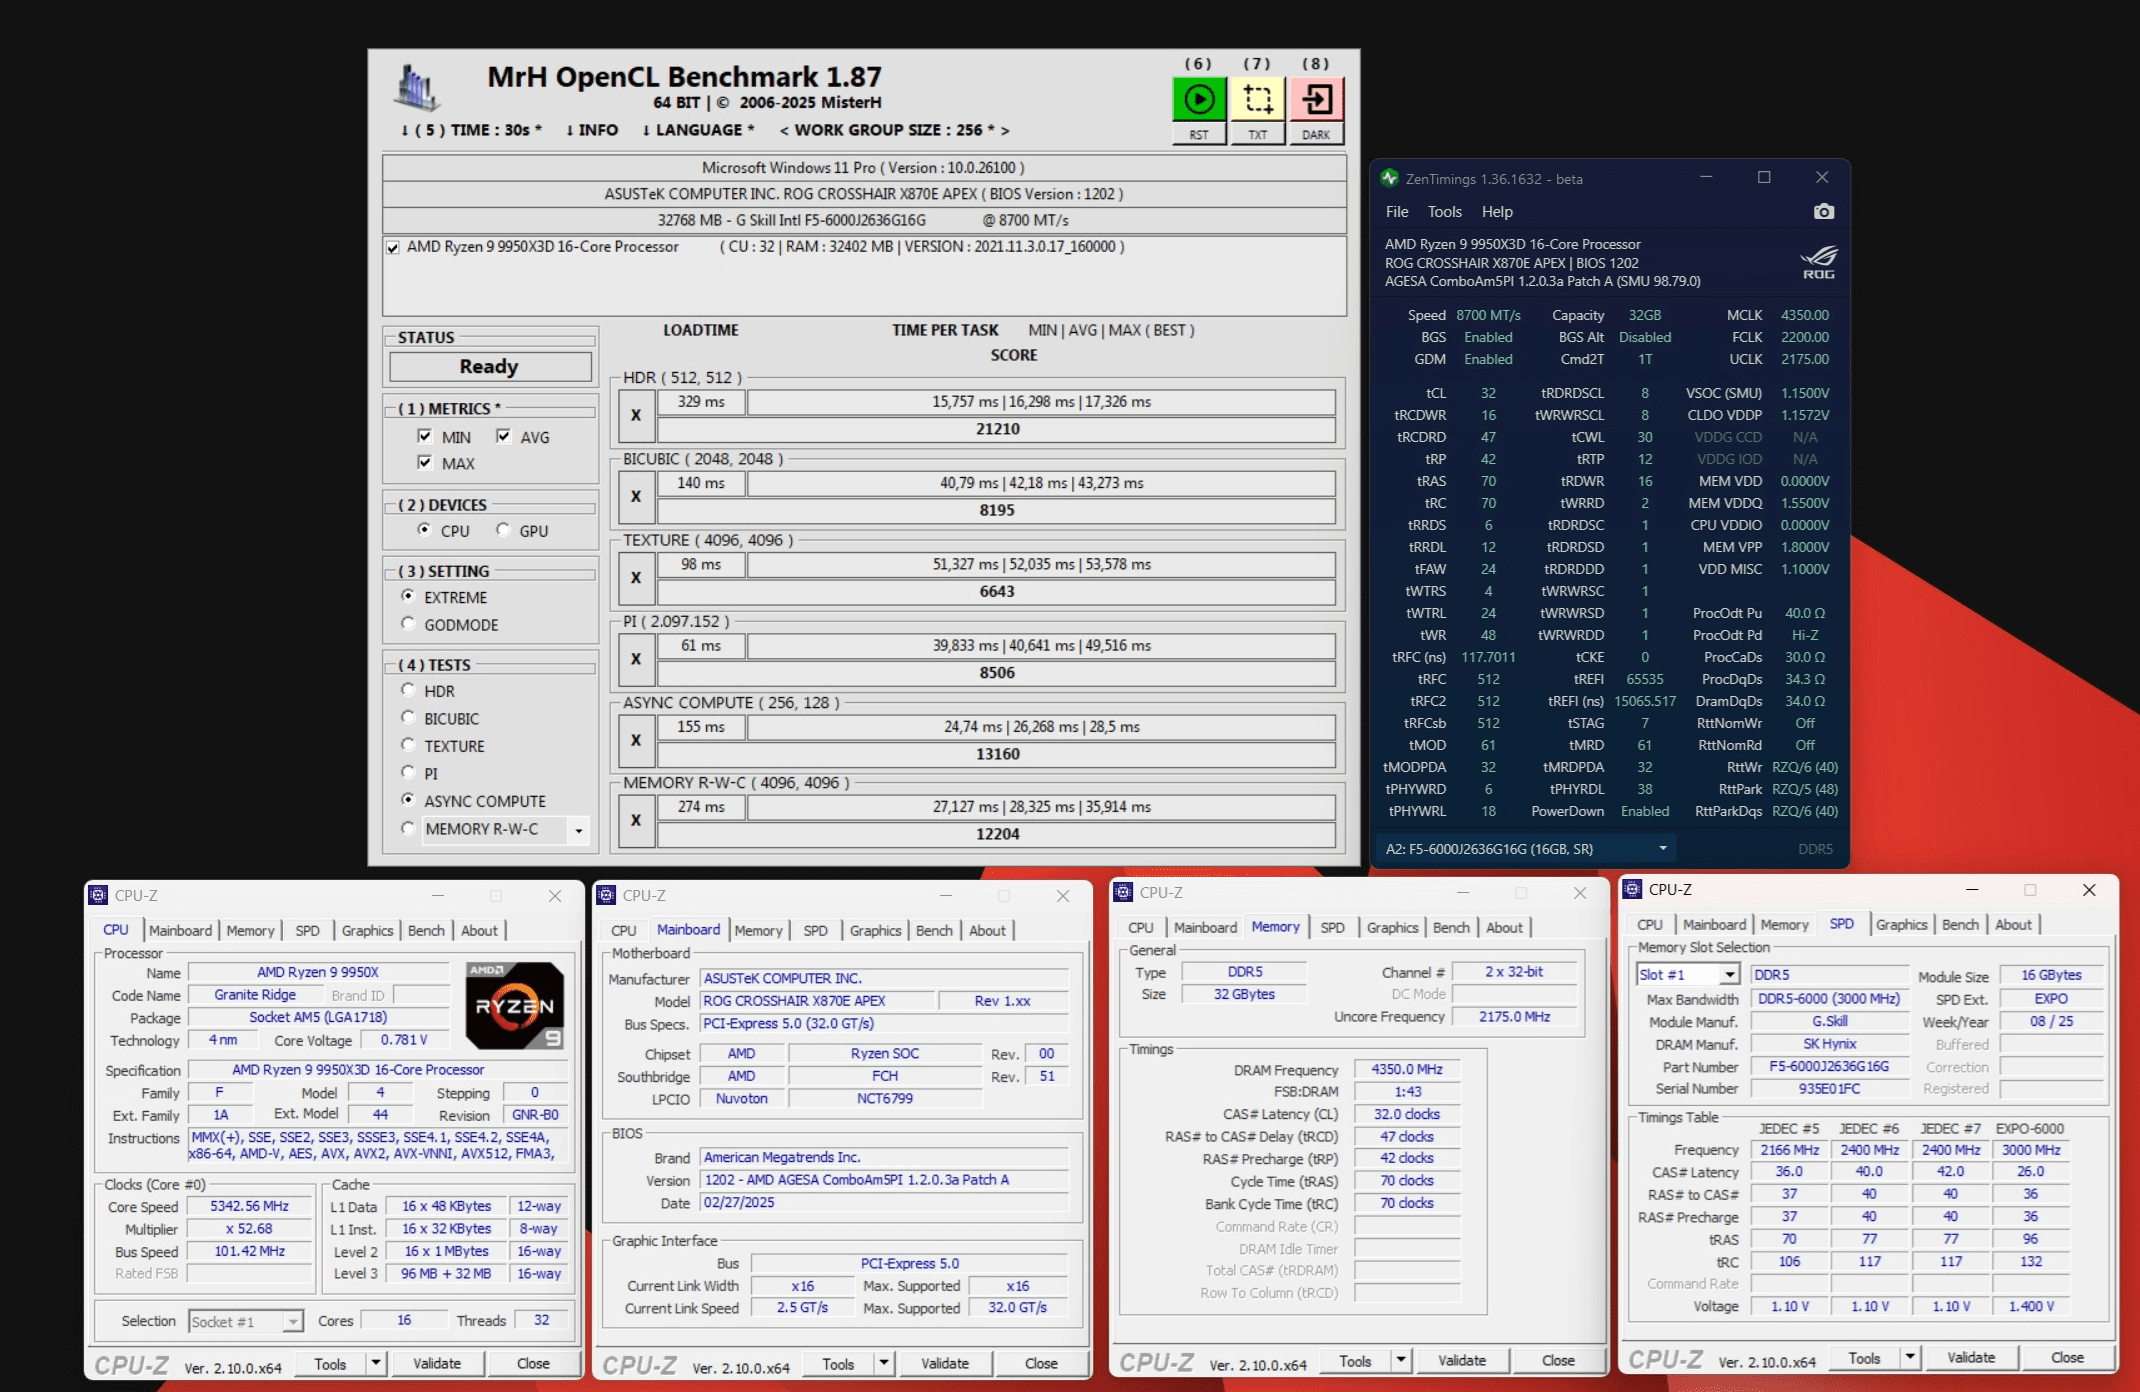The image size is (2140, 1392).
Task: Click the Ryzen 9 logo in CPU-Z
Action: 515,1005
